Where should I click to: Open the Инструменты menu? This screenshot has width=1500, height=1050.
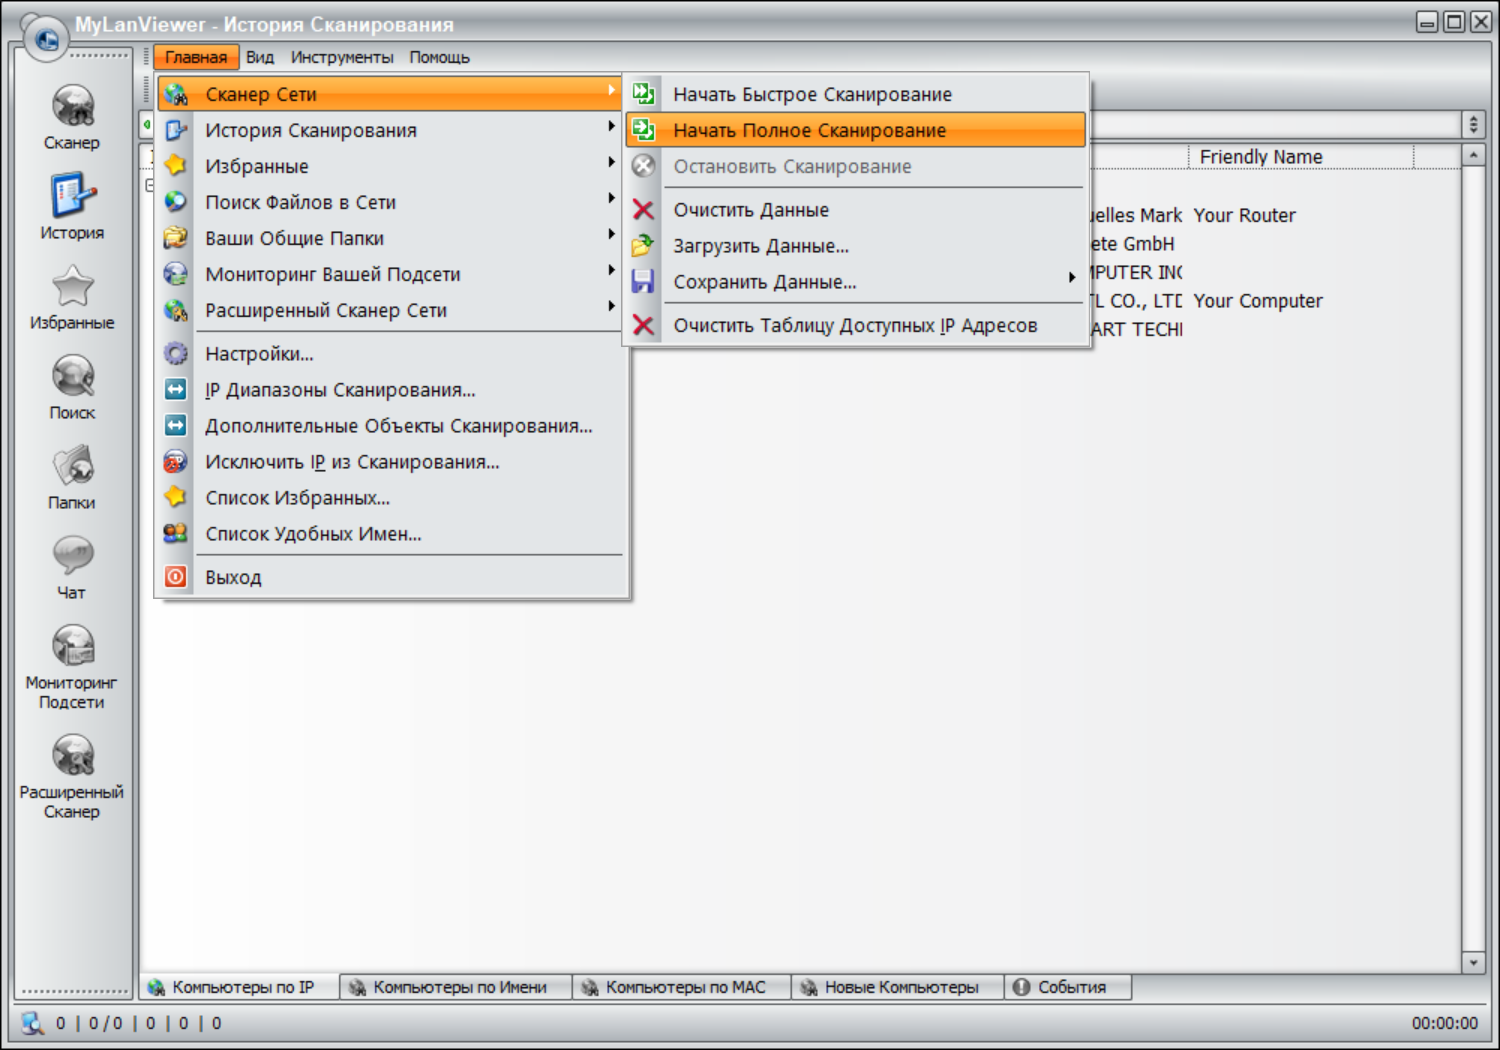tap(342, 57)
